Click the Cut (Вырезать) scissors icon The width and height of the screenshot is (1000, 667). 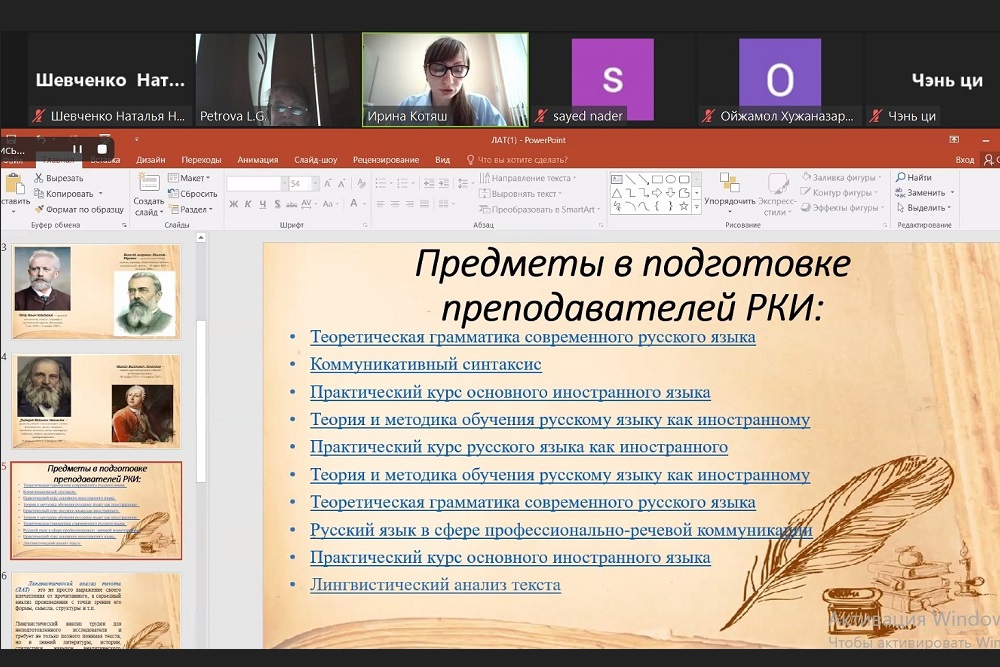point(39,178)
